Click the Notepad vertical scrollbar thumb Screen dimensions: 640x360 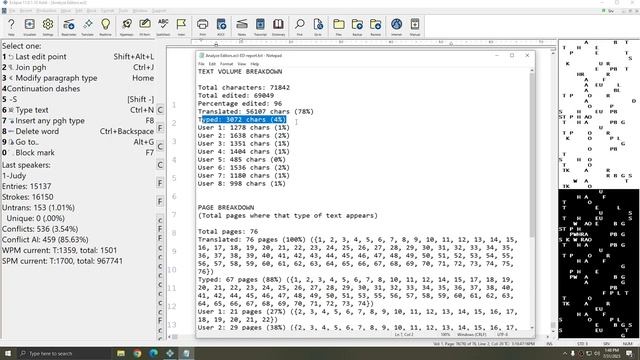[x=531, y=155]
